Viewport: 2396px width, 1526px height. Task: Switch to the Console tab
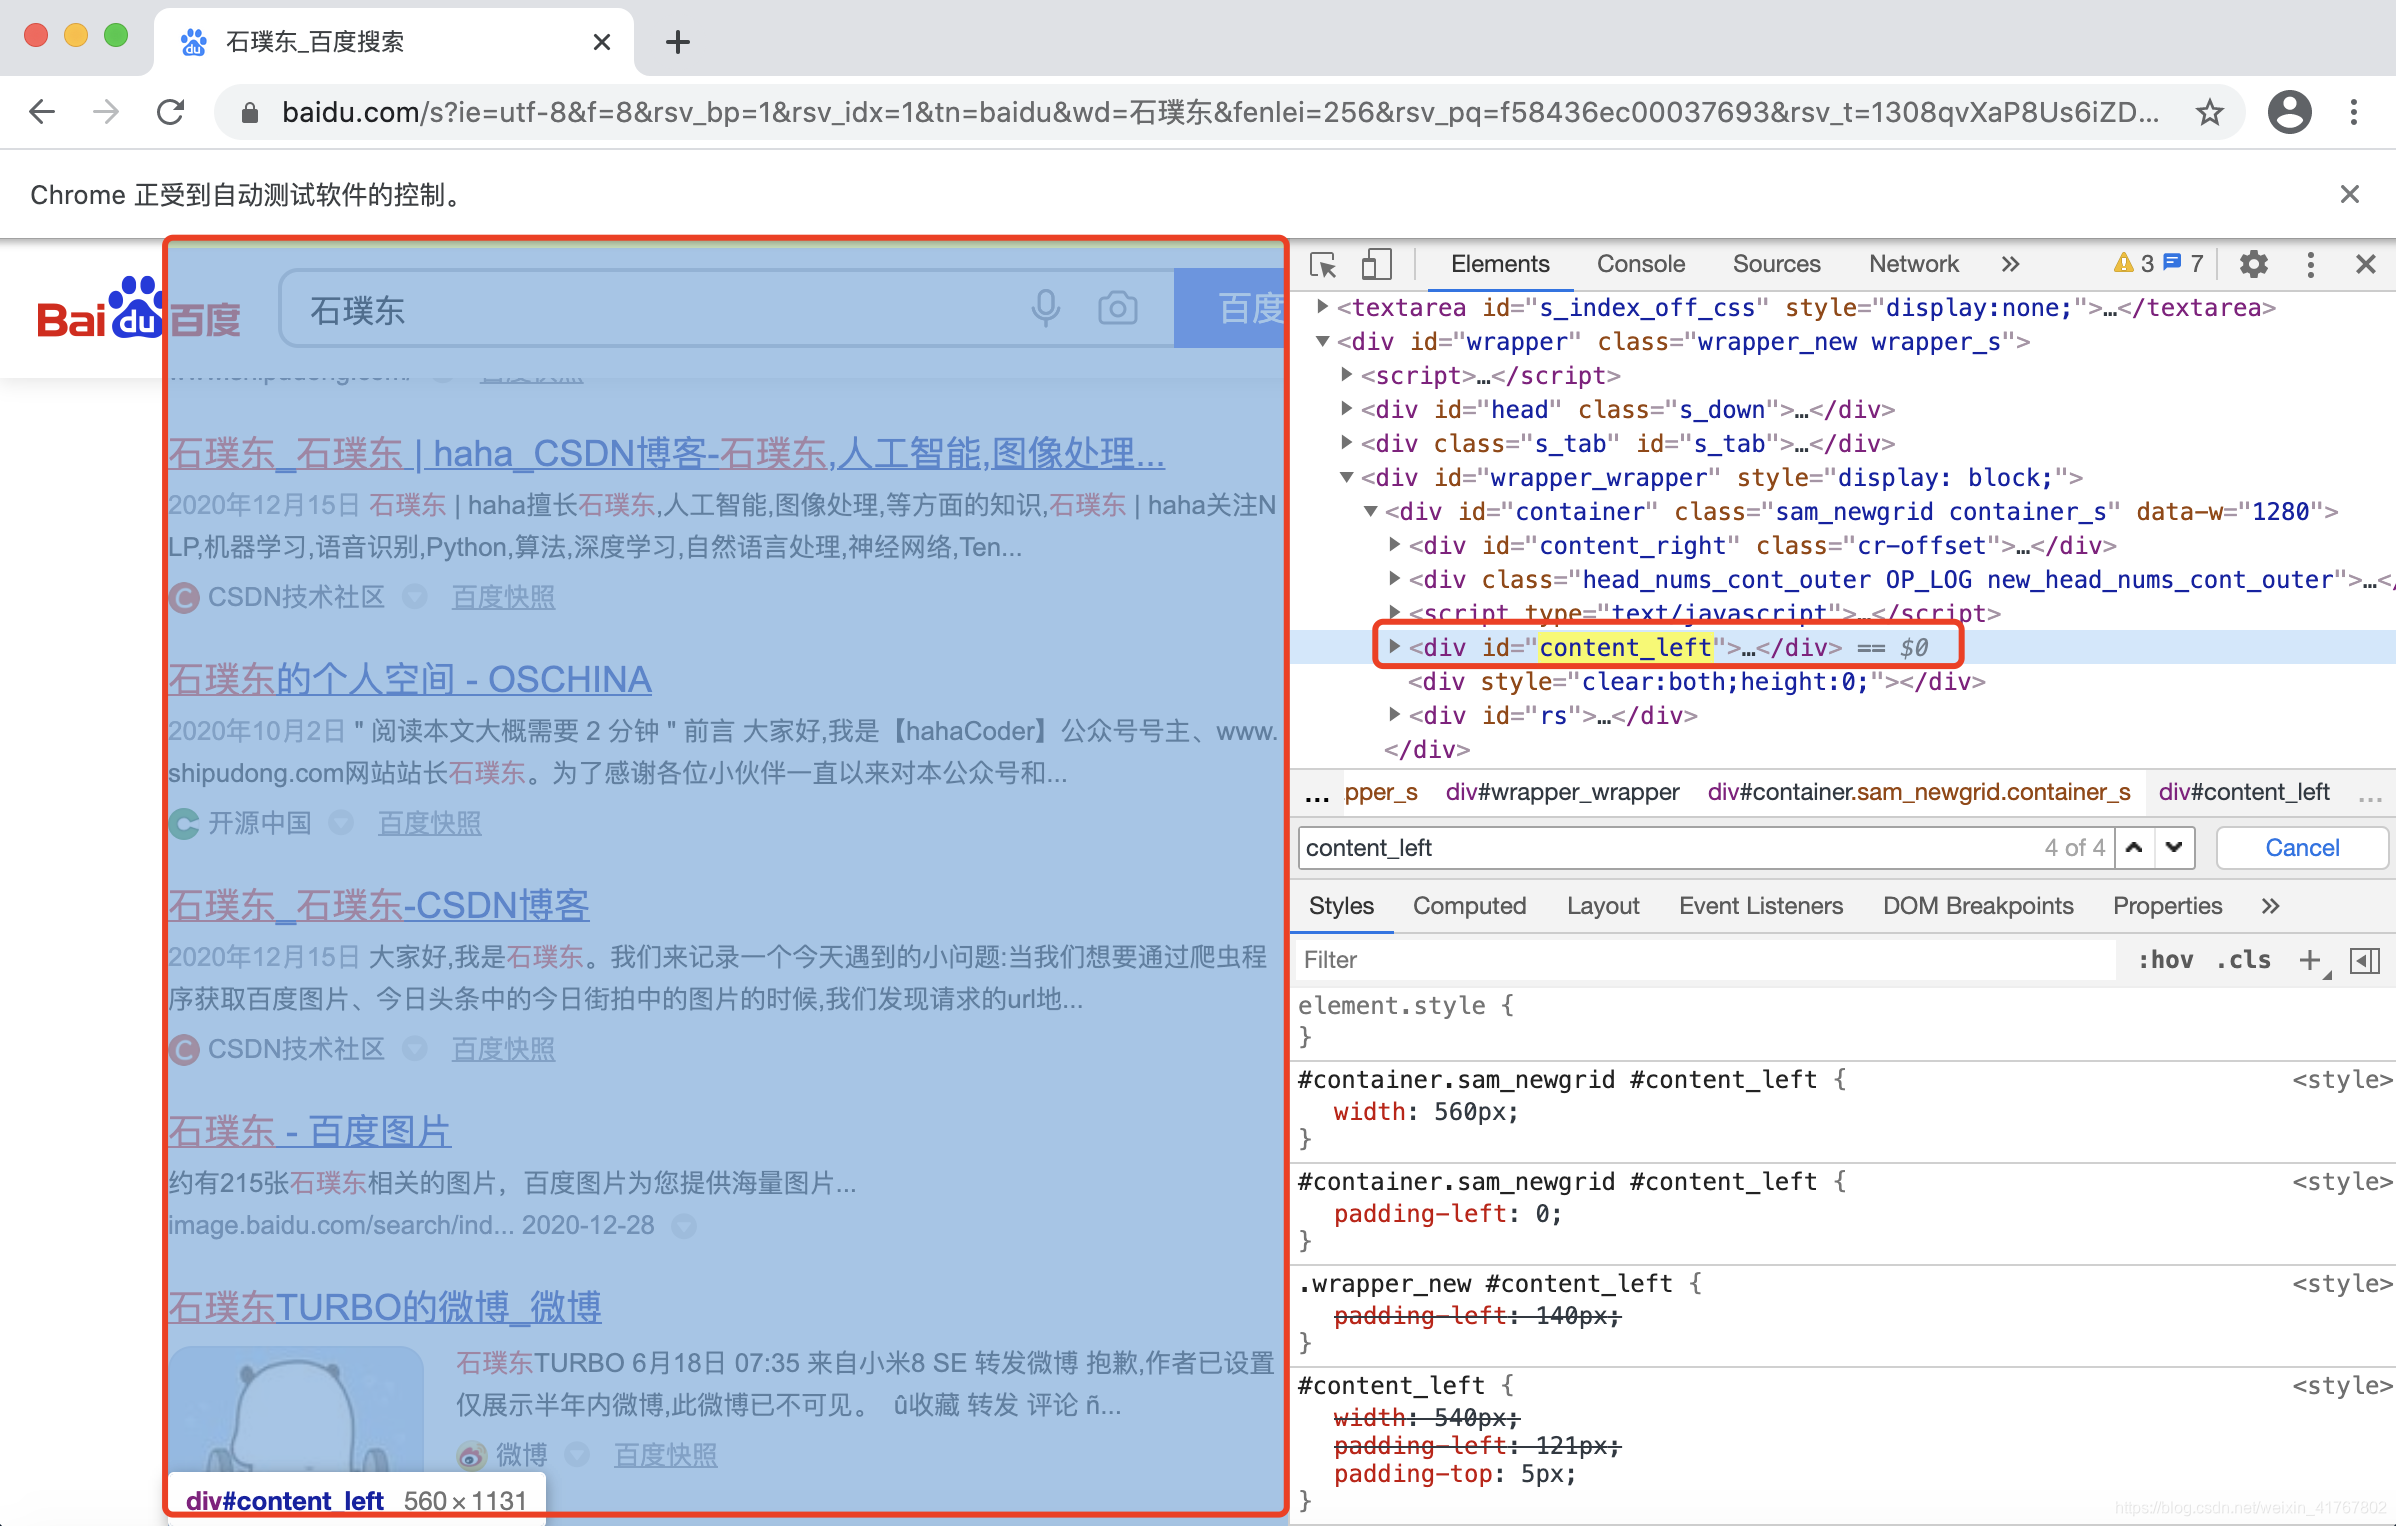[x=1640, y=264]
